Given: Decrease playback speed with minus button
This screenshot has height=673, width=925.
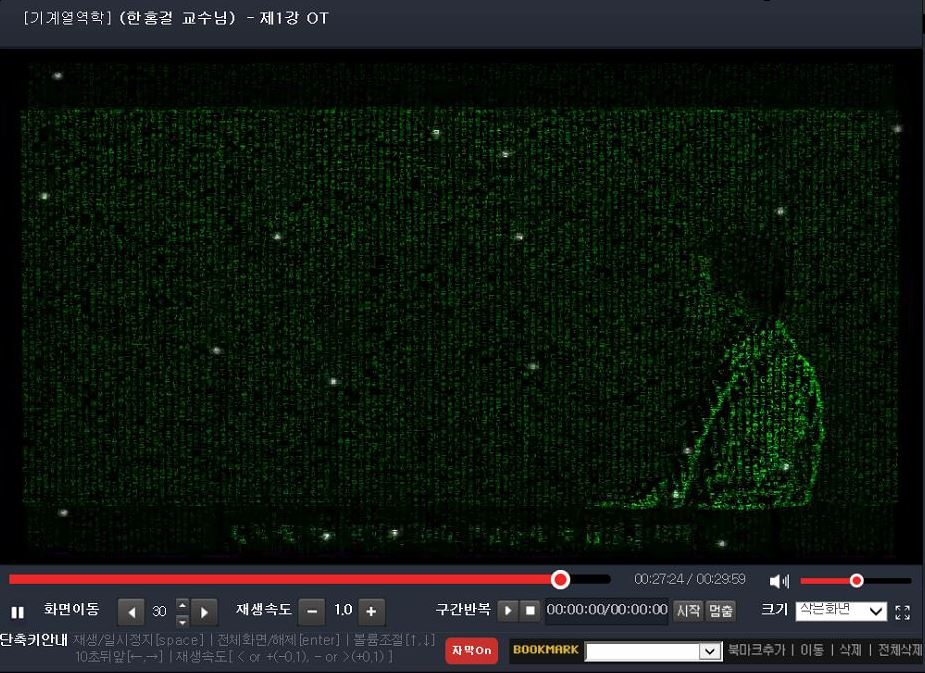Looking at the screenshot, I should click(311, 611).
